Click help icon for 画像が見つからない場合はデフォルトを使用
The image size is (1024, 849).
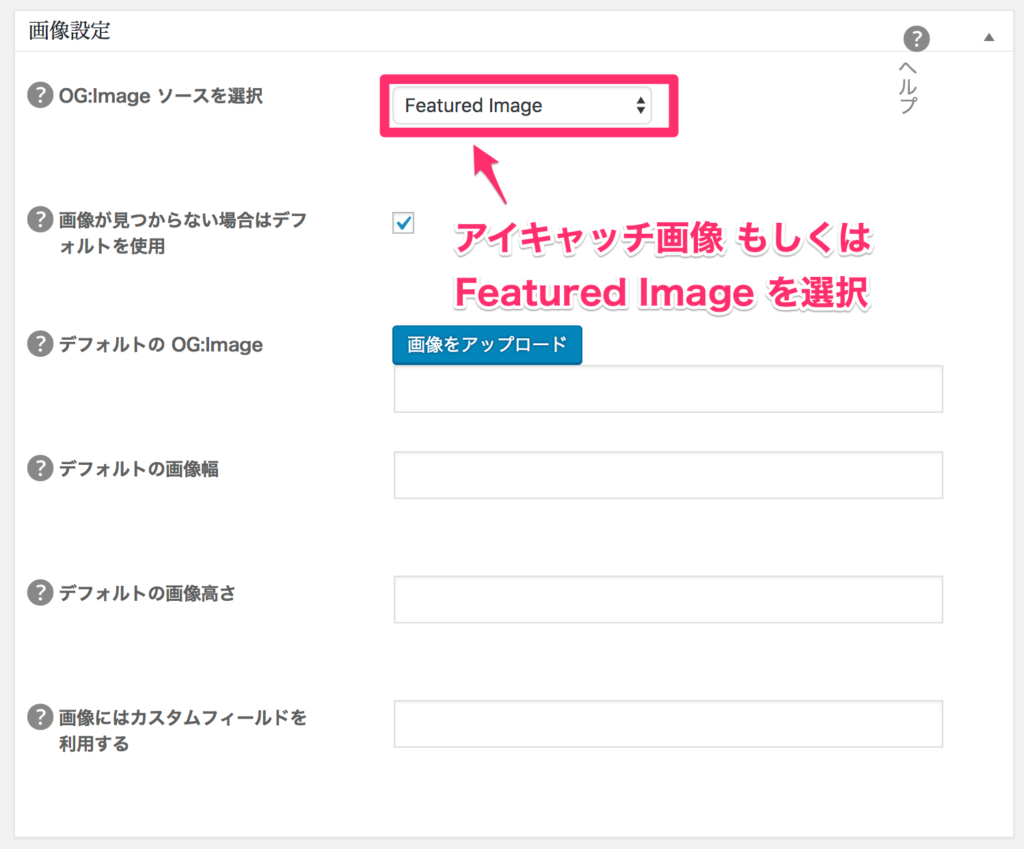pos(40,219)
